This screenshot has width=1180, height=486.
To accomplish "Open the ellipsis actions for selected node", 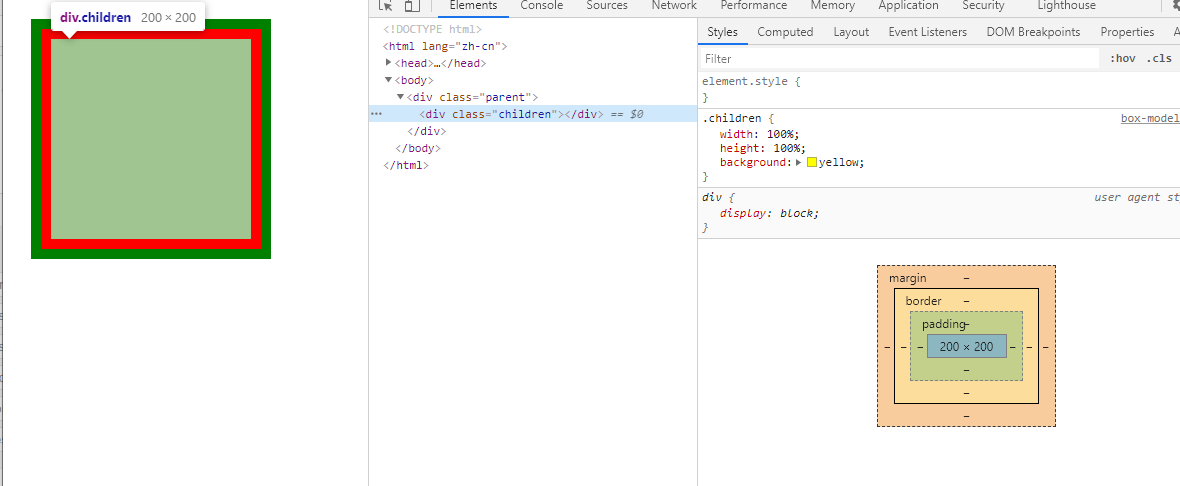I will tap(377, 114).
